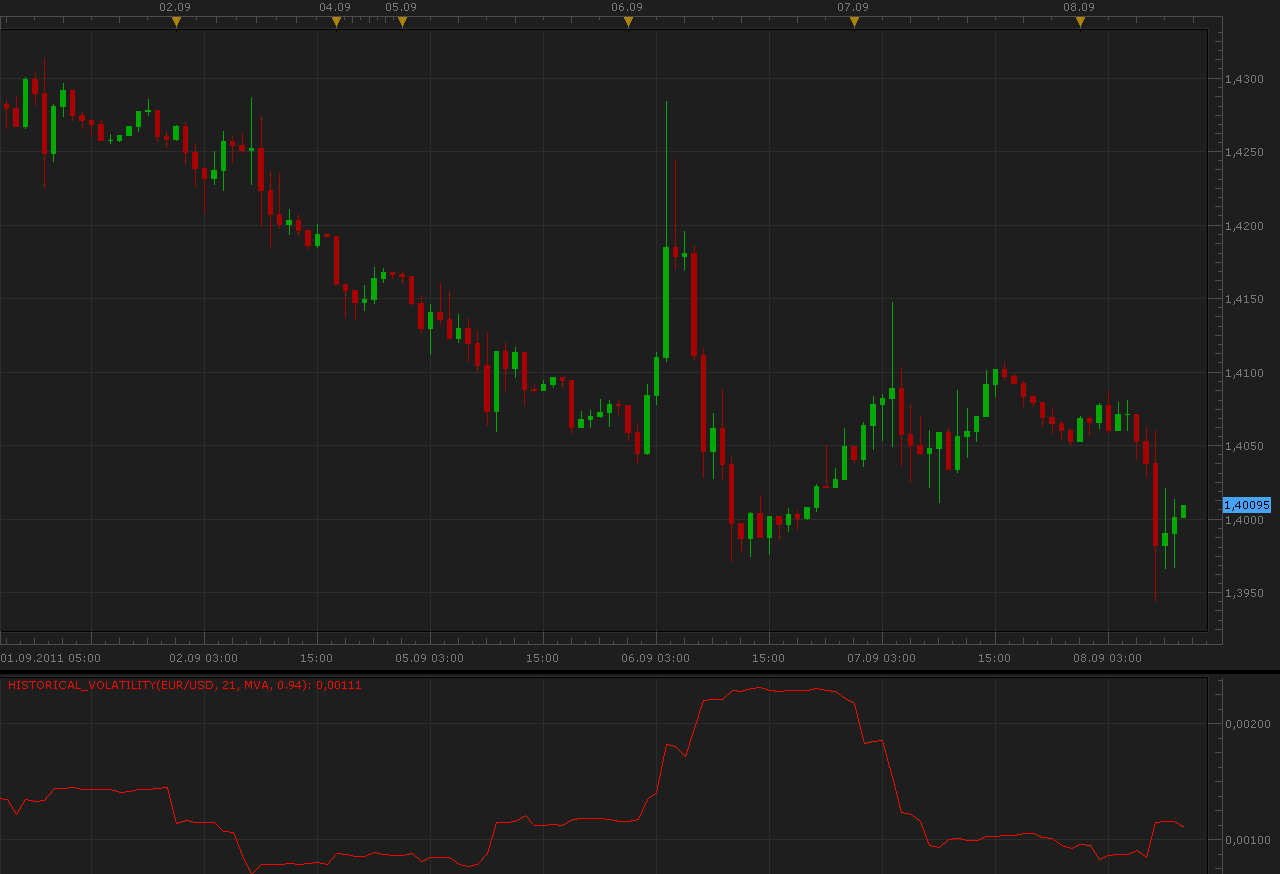Click the 06.09 date marker triangle

pos(628,21)
